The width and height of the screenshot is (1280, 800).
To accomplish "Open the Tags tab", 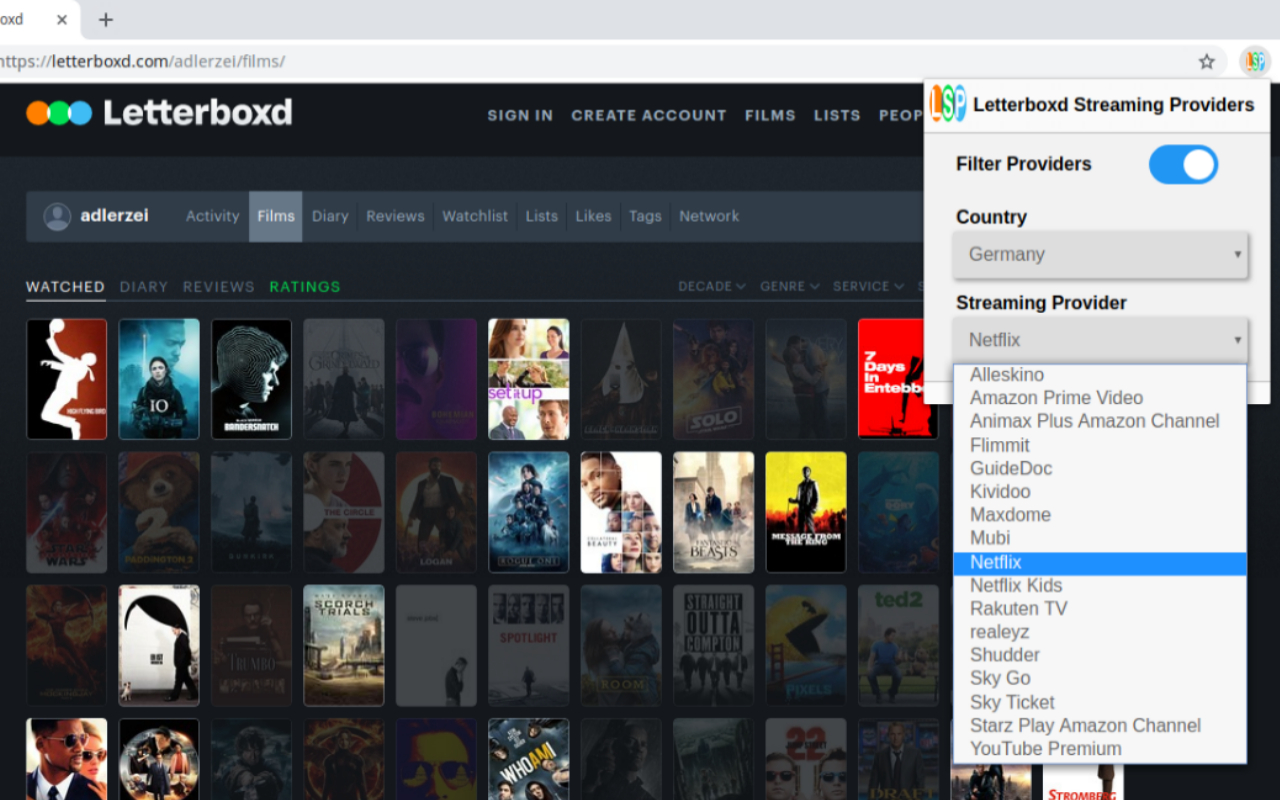I will (x=645, y=216).
